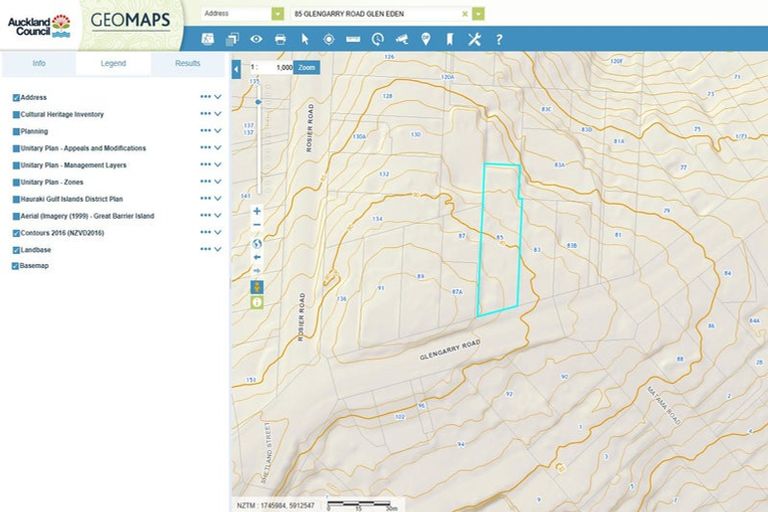Open the Address search type dropdown
Image resolution: width=768 pixels, height=512 pixels.
(277, 14)
